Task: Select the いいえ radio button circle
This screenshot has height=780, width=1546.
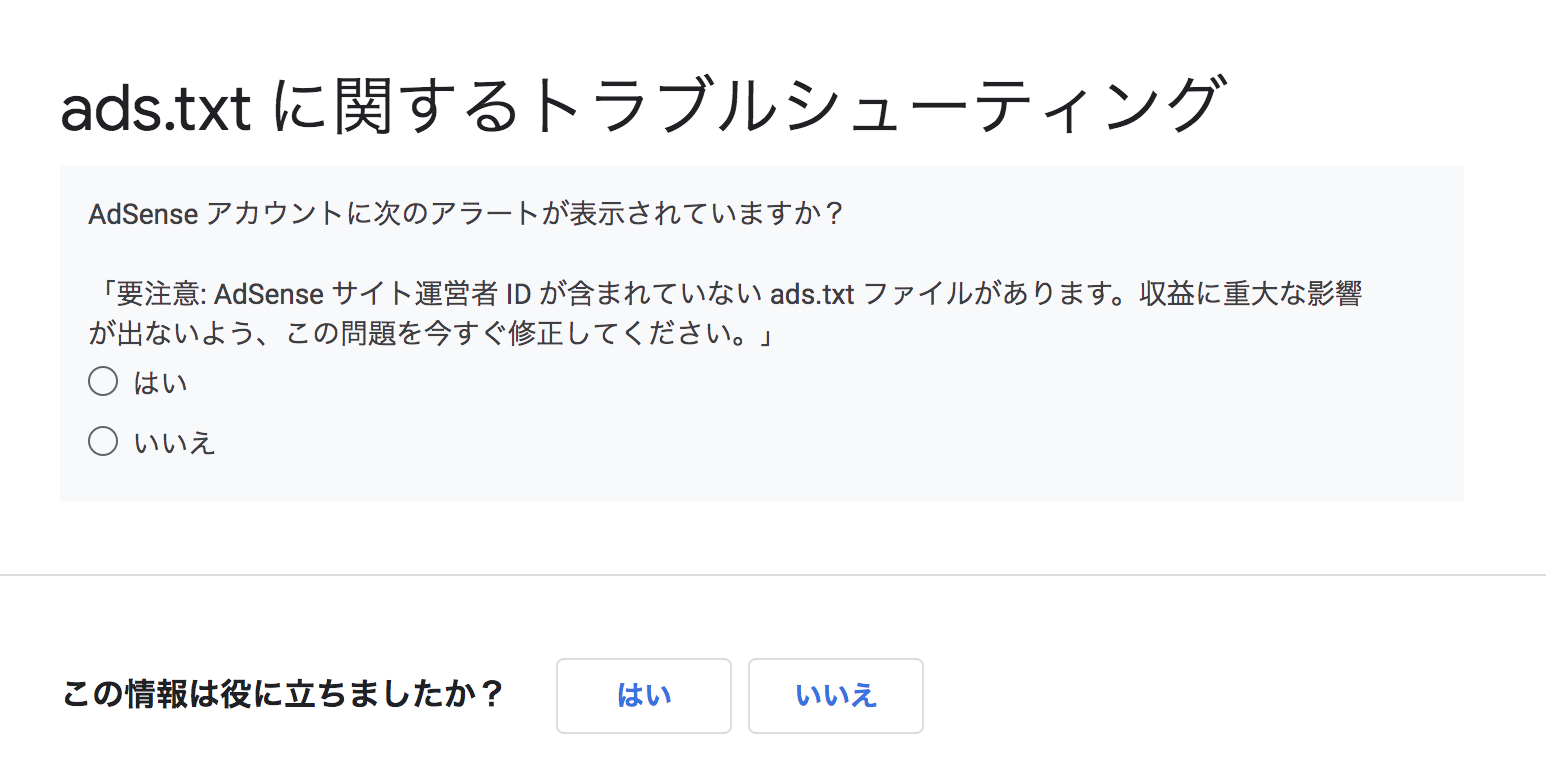Action: point(103,441)
